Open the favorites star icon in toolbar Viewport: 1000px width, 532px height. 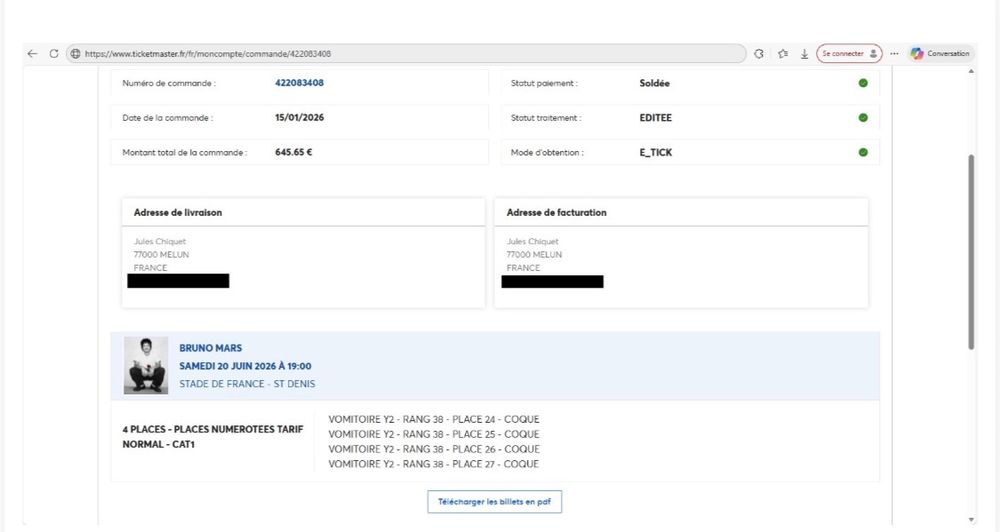point(783,54)
